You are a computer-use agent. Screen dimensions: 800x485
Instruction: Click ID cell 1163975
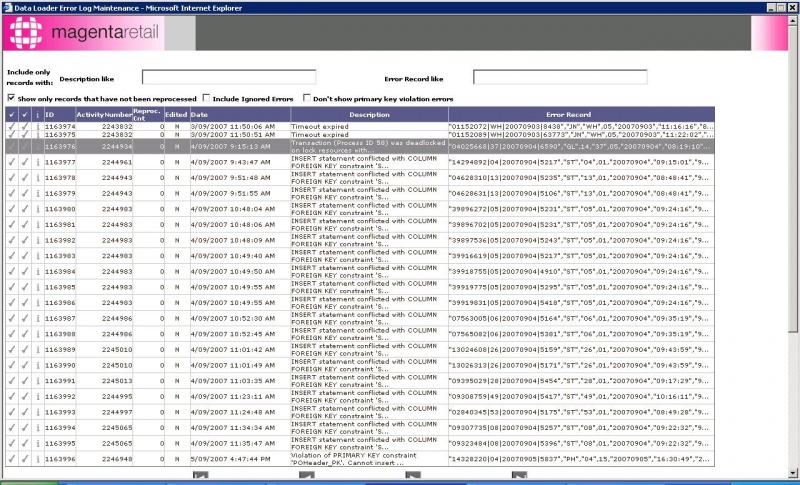(x=60, y=135)
